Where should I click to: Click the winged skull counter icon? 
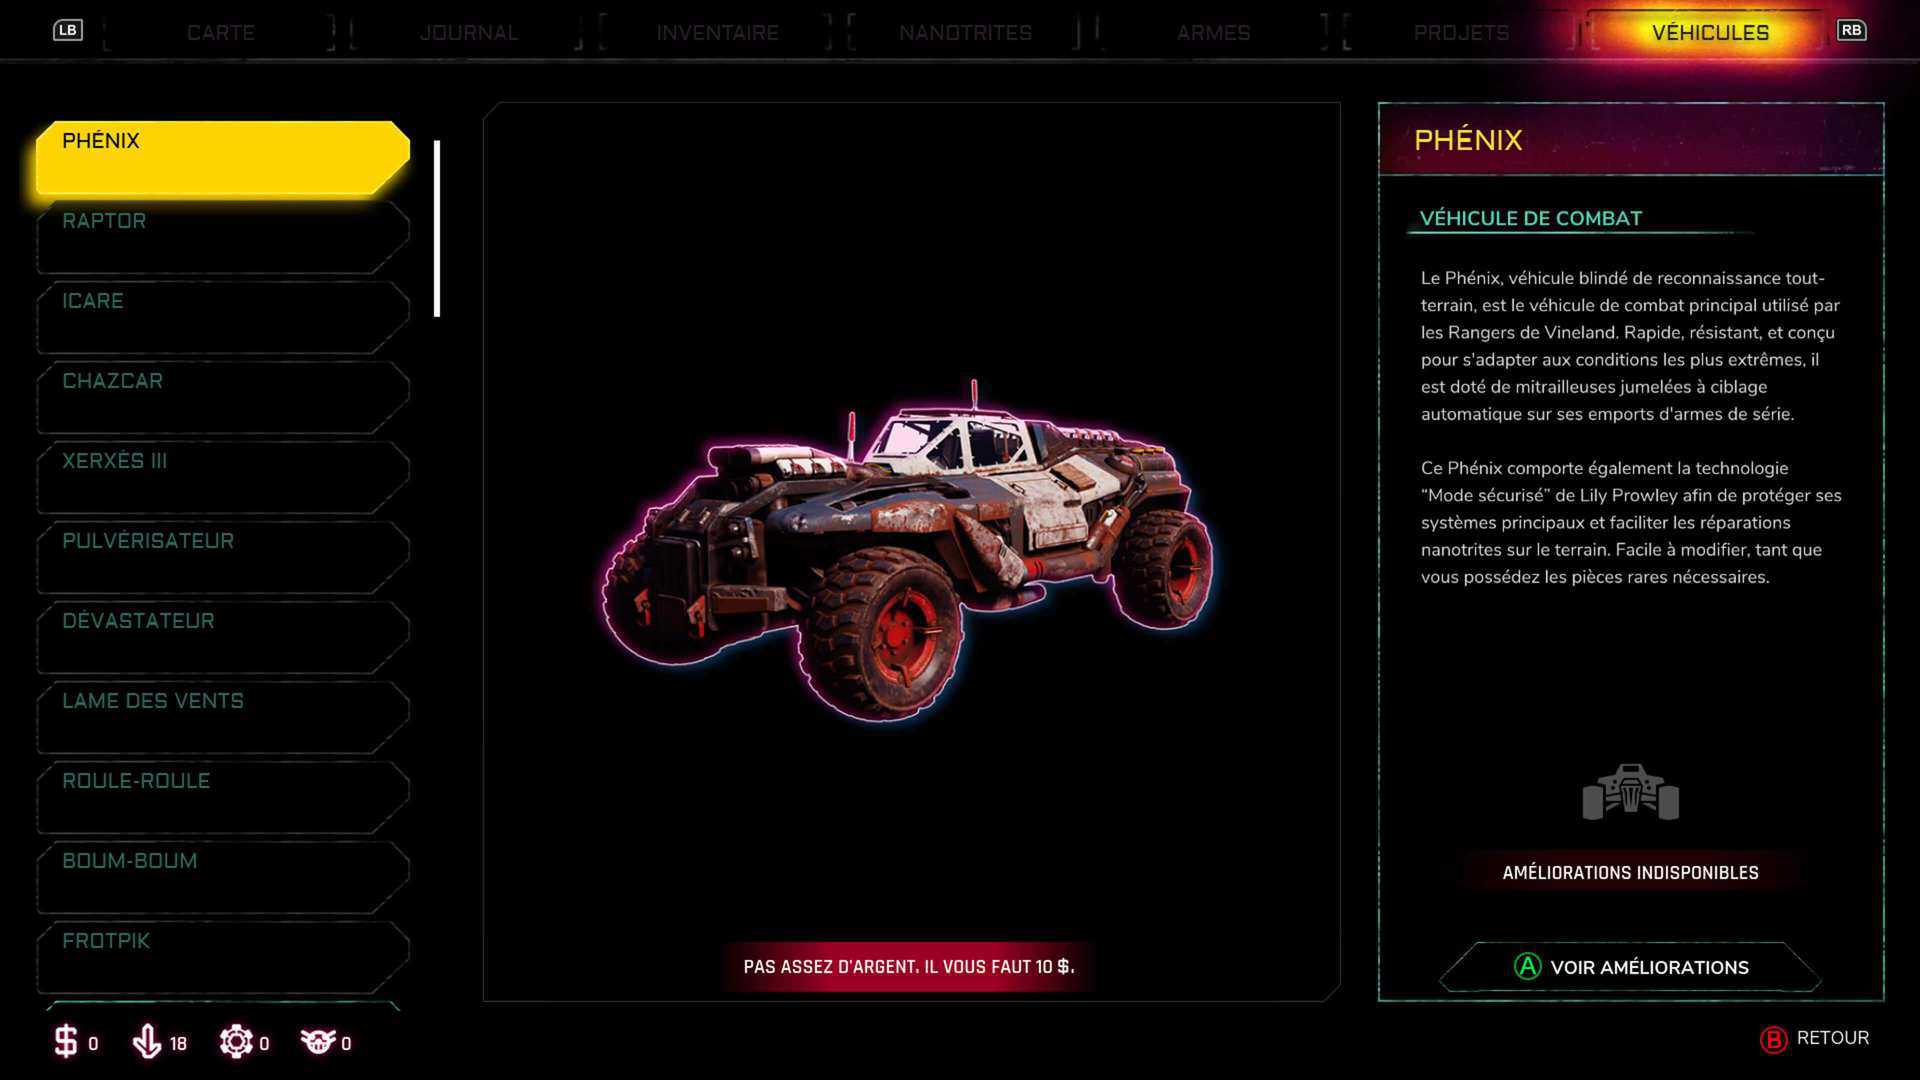click(318, 1042)
